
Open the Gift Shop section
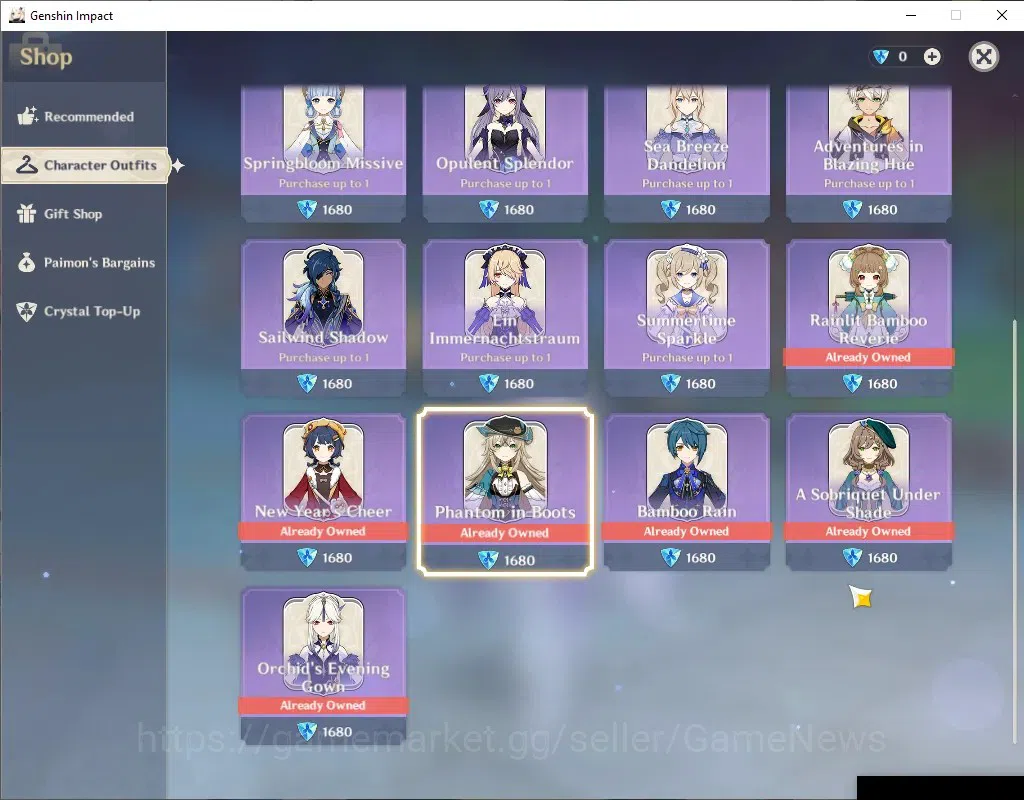84,214
